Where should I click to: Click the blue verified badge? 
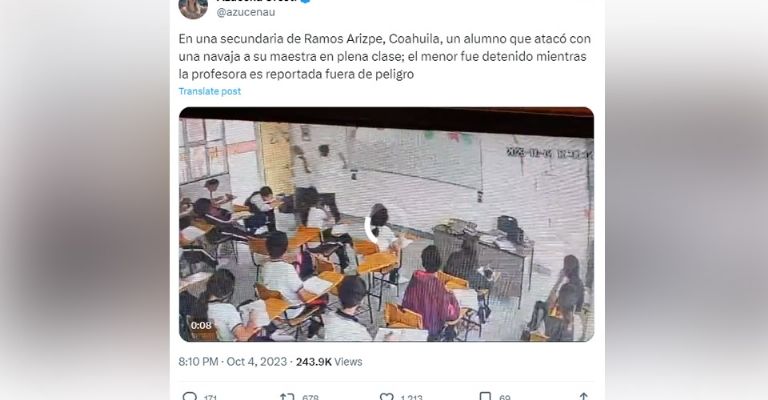tap(306, 1)
